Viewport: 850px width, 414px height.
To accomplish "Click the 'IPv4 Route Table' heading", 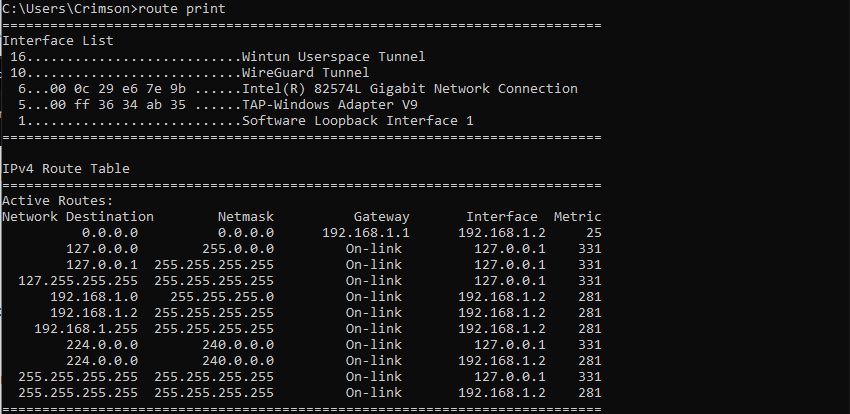I will point(66,169).
